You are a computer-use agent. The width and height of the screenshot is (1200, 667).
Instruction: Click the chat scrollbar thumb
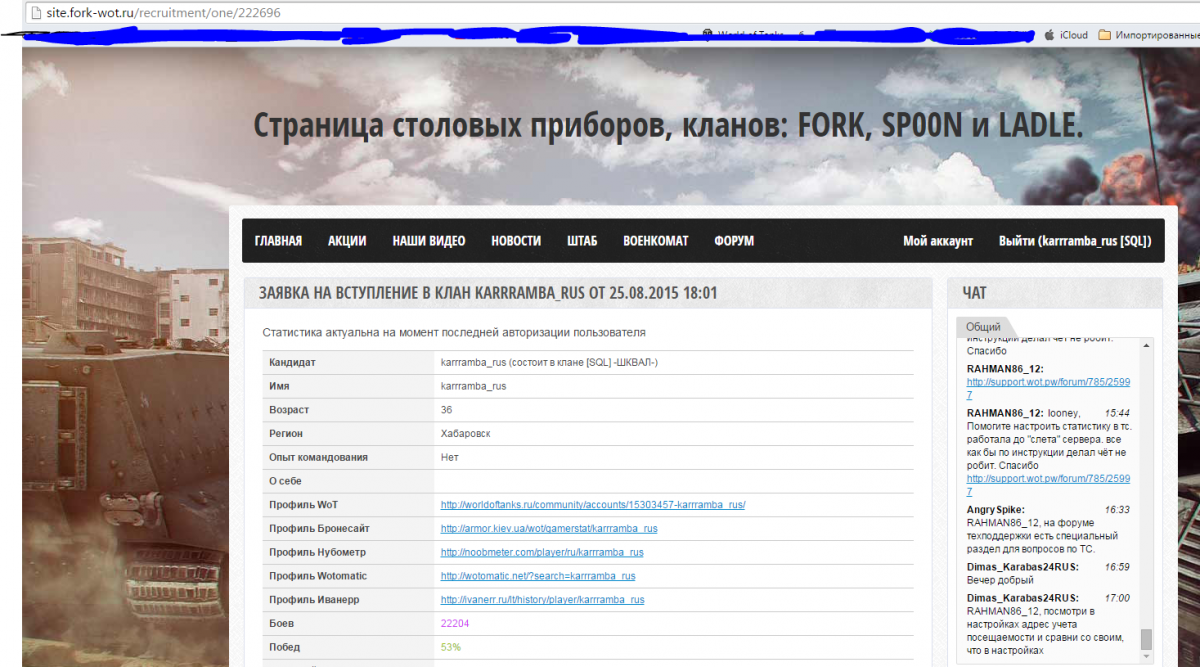point(1146,638)
